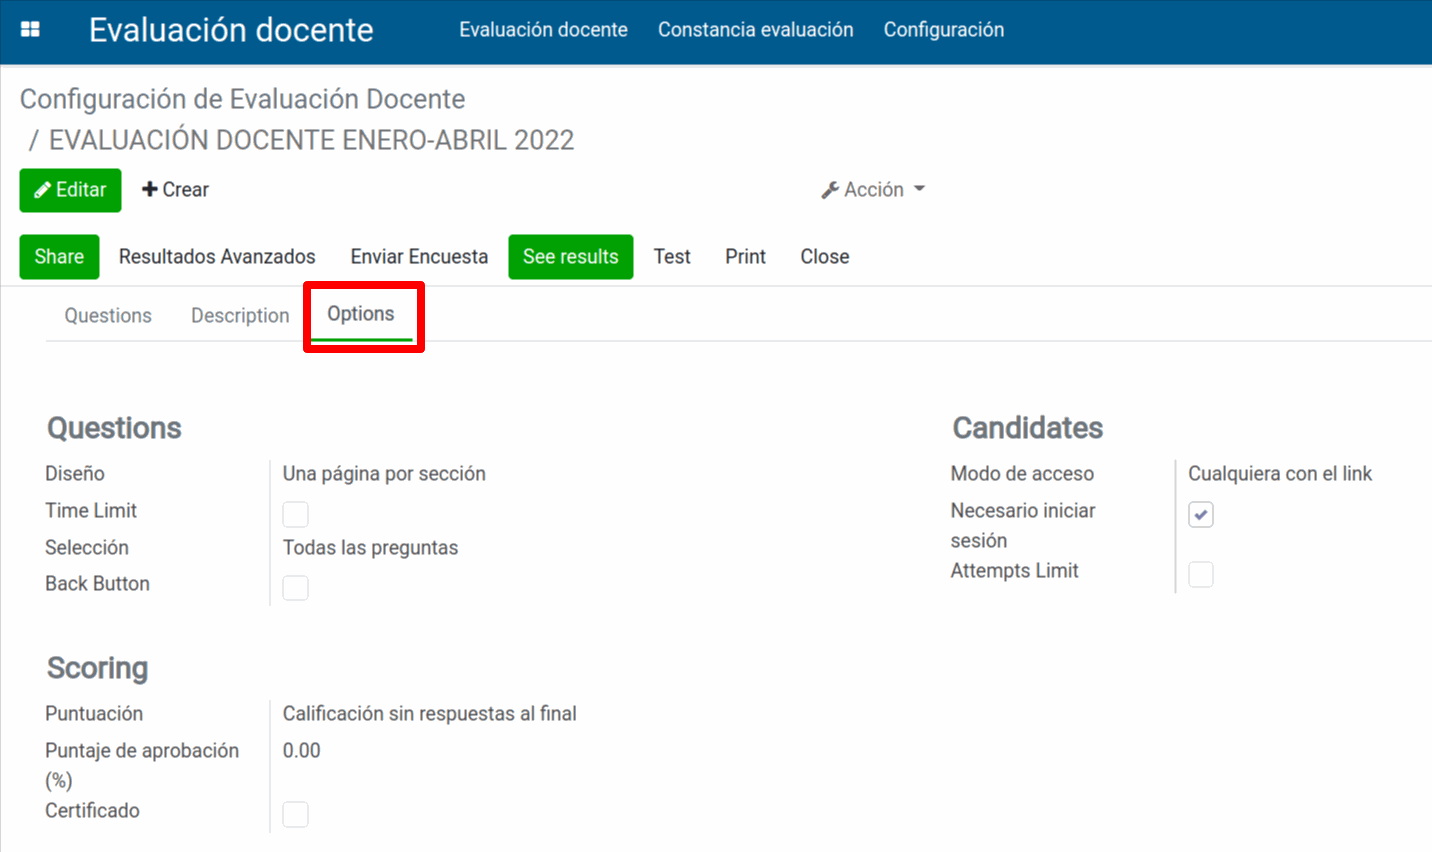Click Enviar Encuesta button
Screen dimensions: 1432x852
(419, 257)
